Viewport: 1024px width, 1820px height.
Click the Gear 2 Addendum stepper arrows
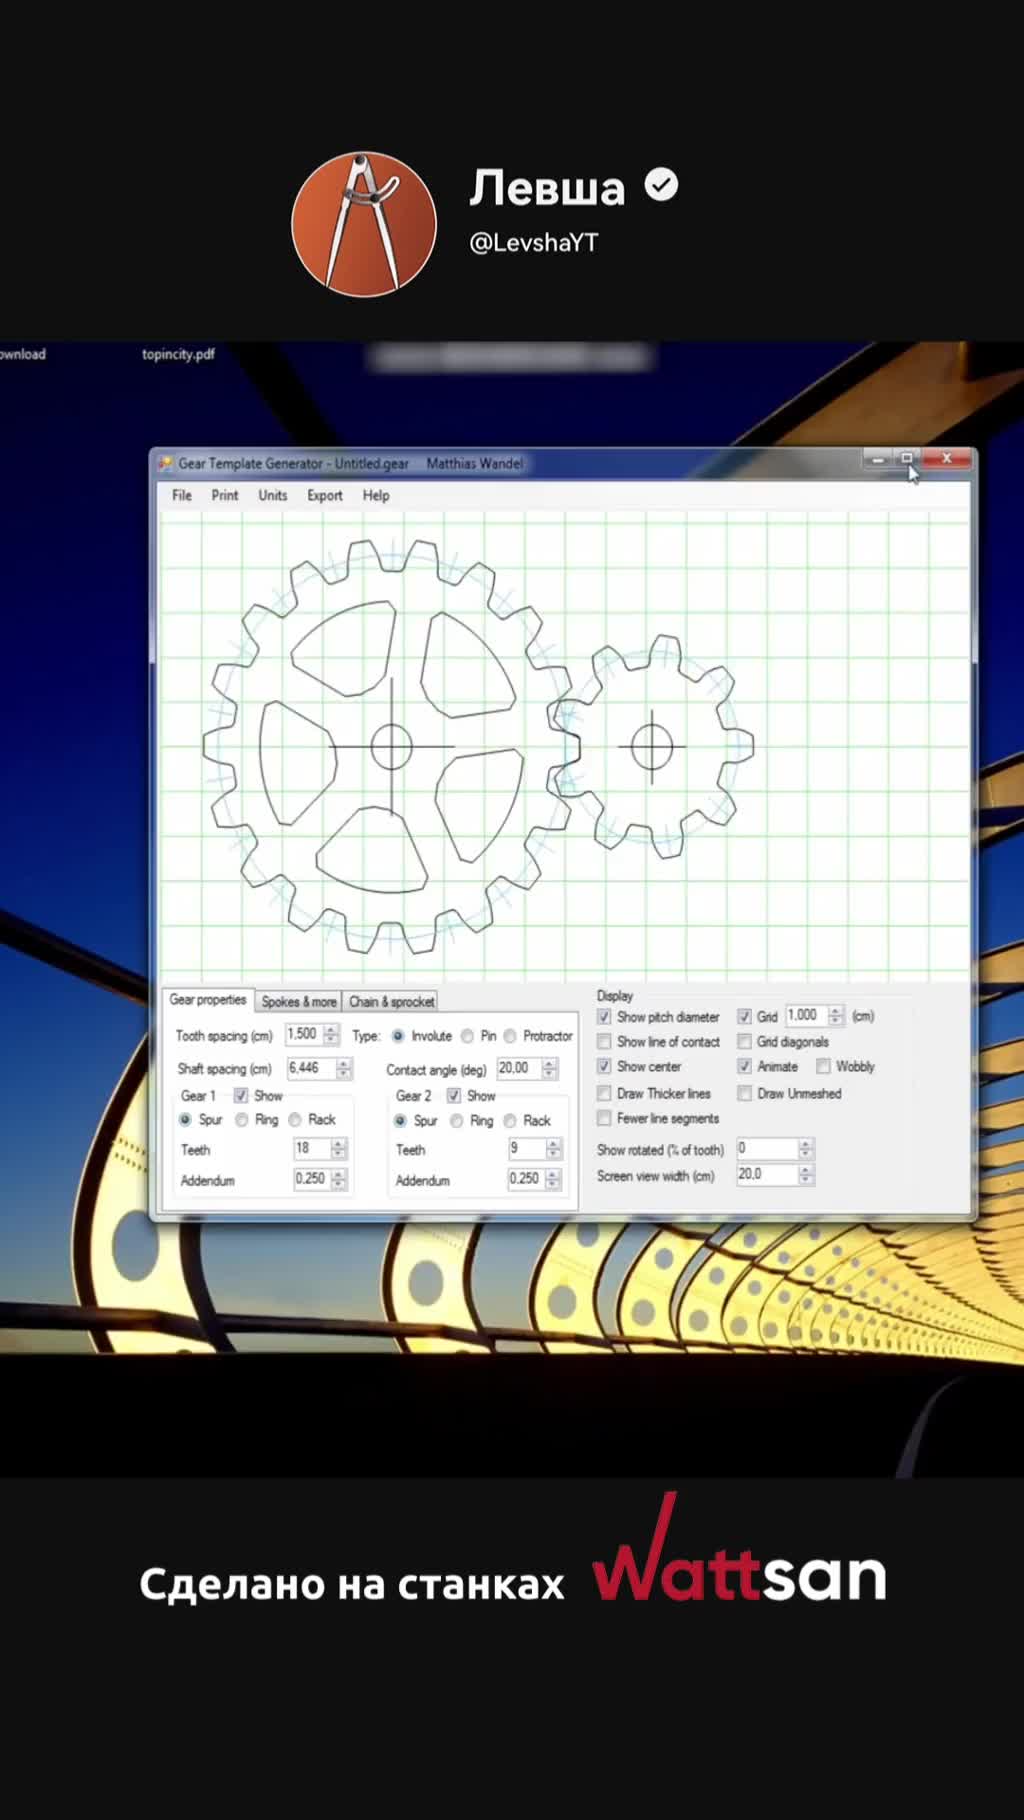click(554, 1180)
